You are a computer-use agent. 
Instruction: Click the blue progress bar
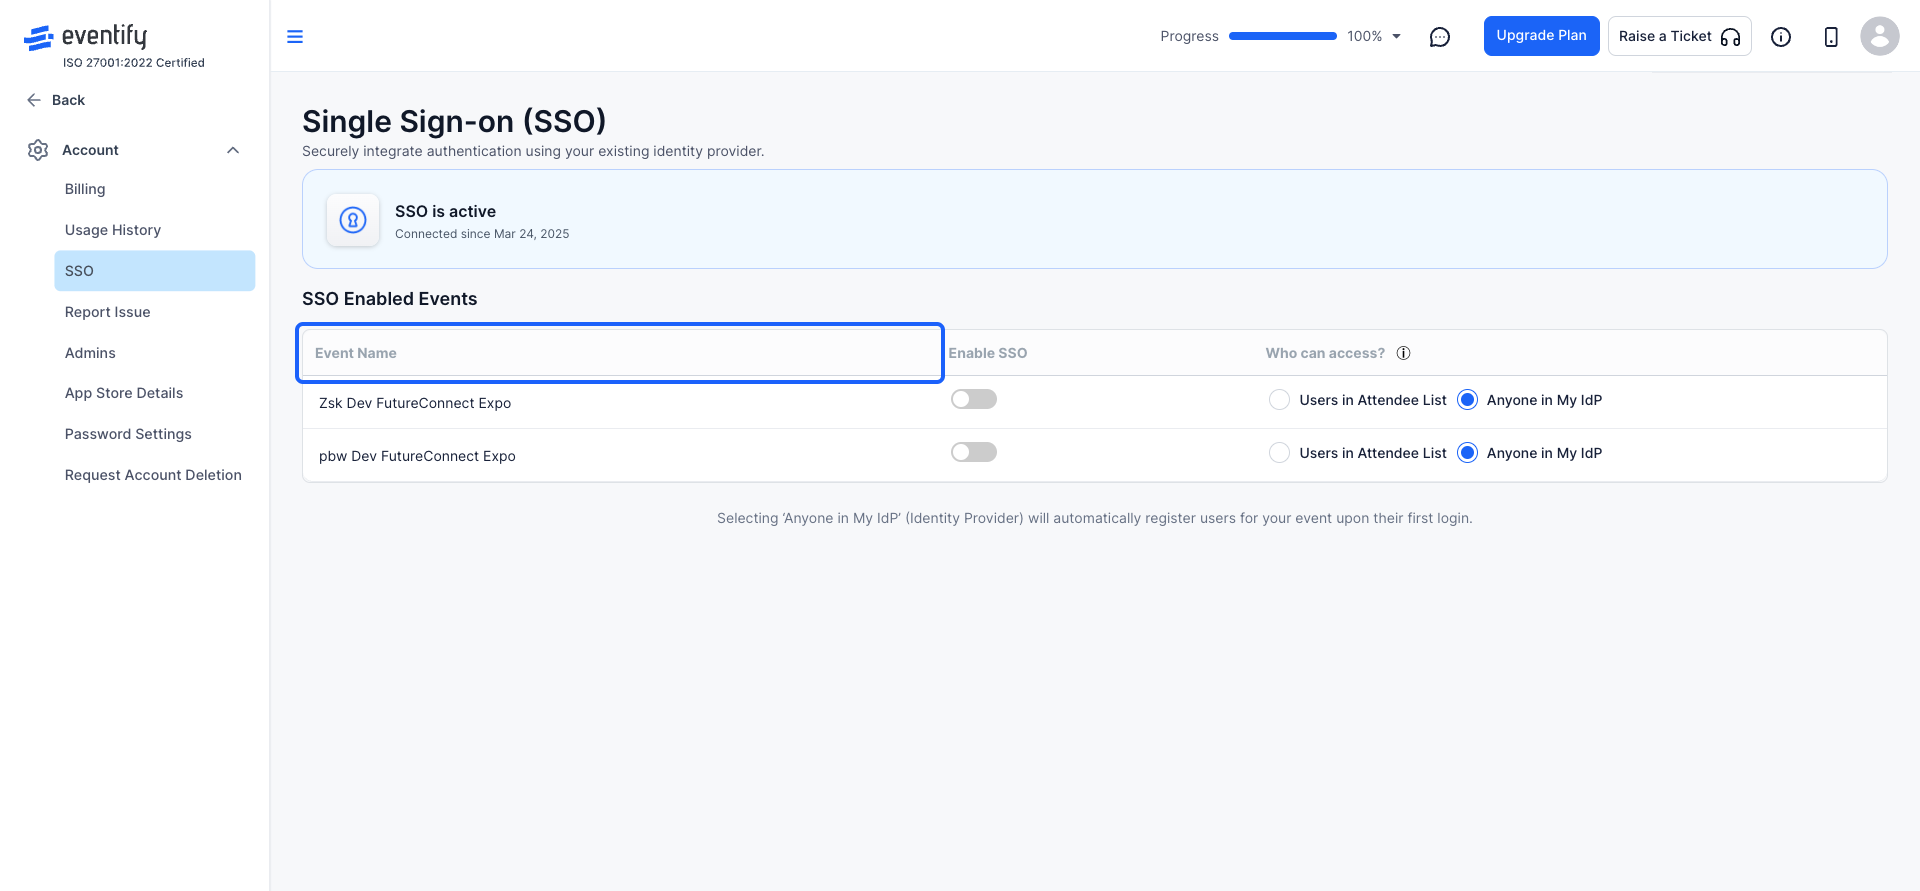pyautogui.click(x=1282, y=36)
